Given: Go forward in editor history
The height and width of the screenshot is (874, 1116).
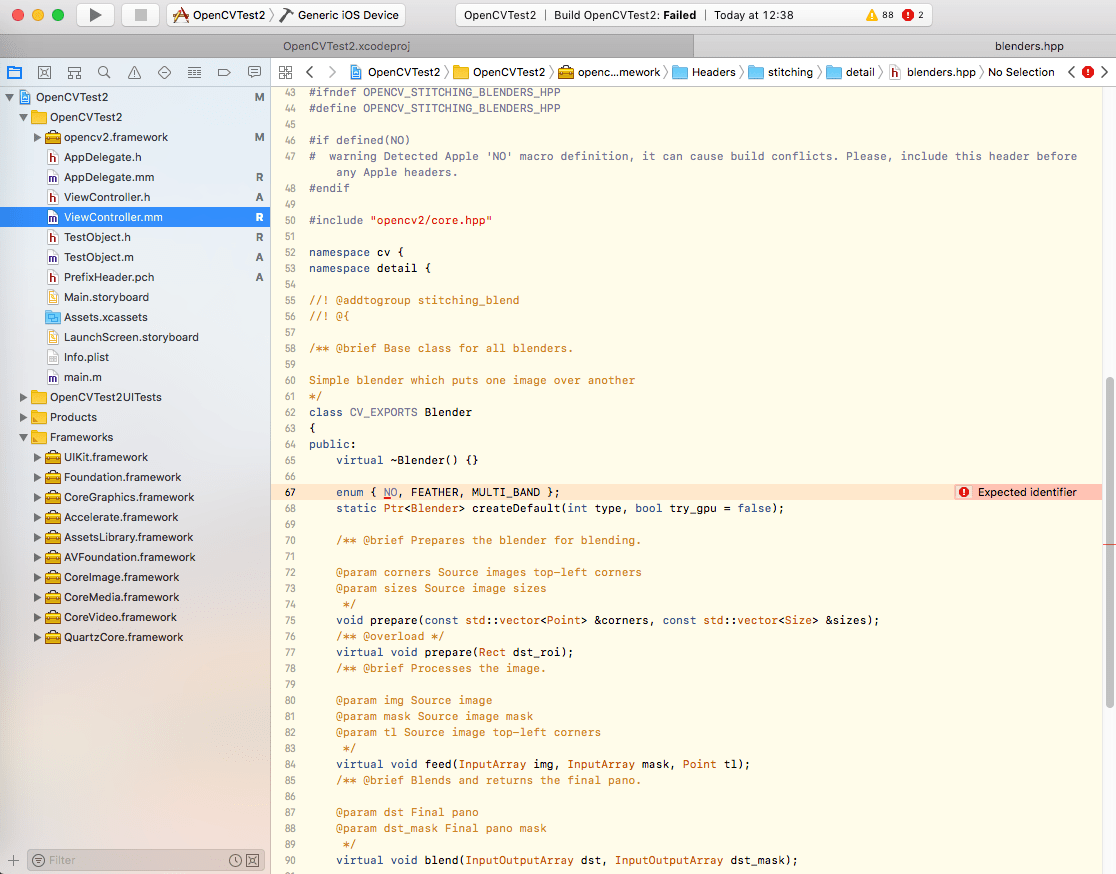Looking at the screenshot, I should (332, 72).
